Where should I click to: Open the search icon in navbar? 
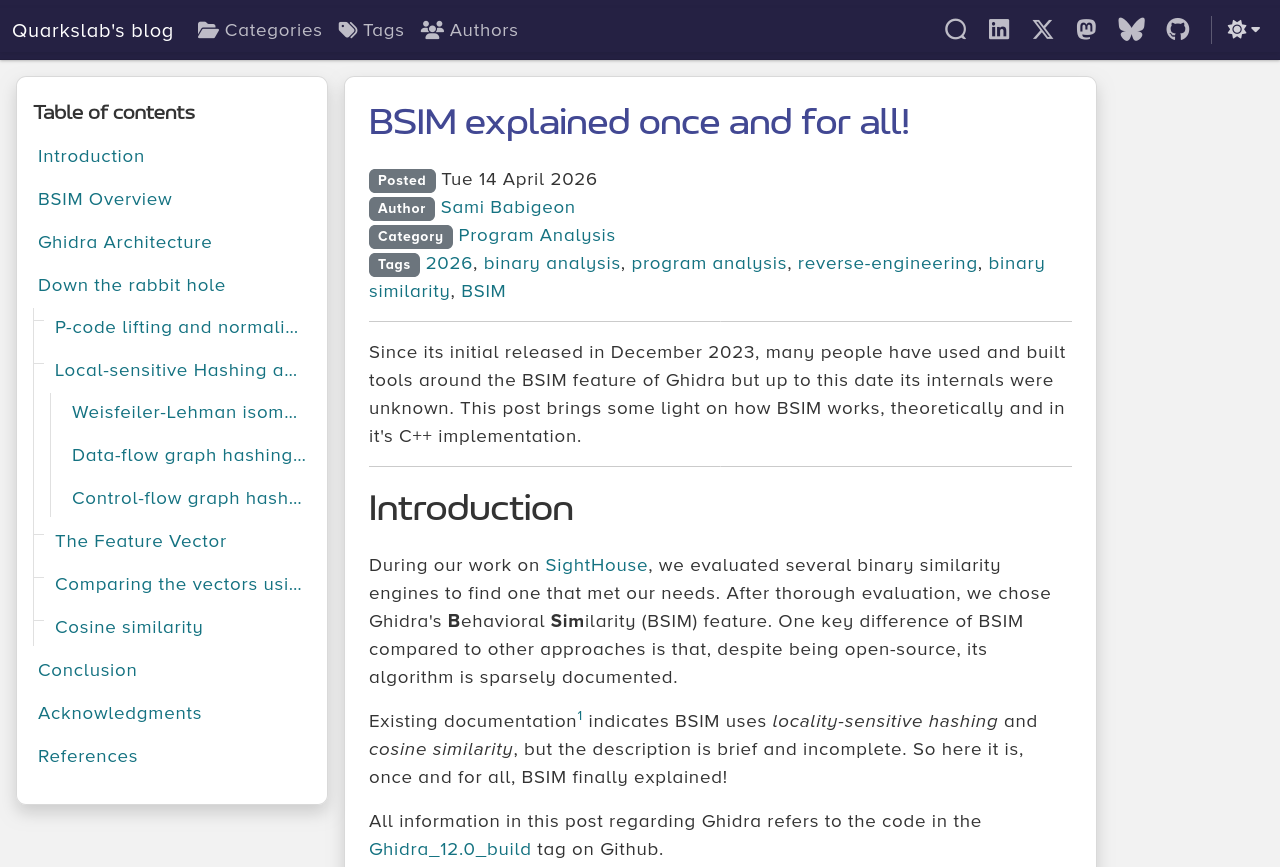[x=955, y=30]
